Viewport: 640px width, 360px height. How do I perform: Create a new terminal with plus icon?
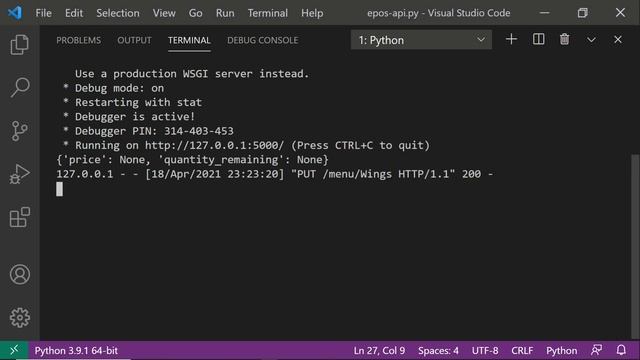(x=511, y=40)
